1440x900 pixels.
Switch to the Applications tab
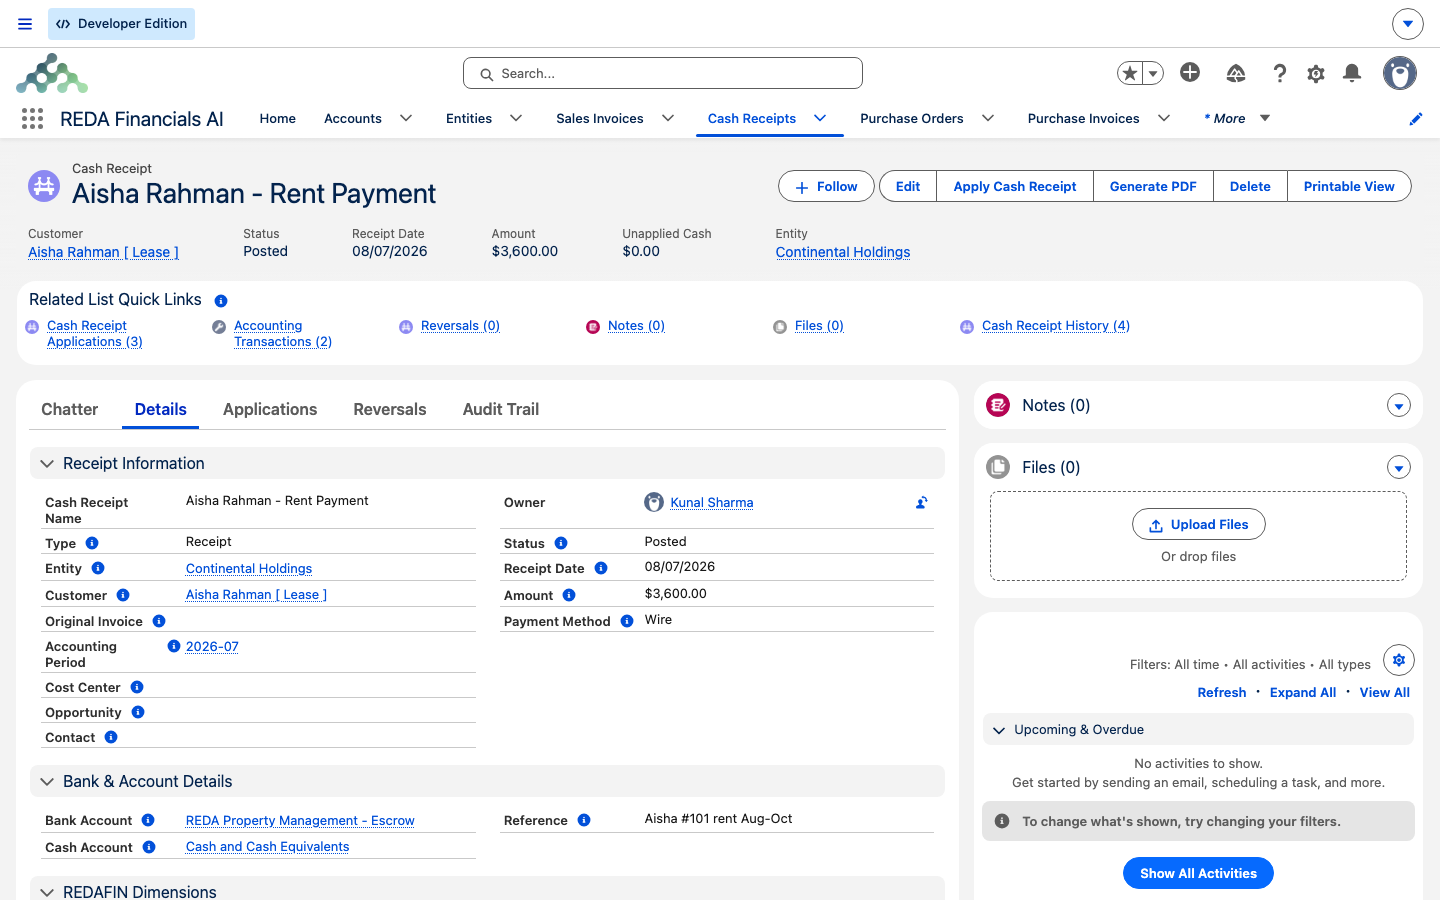[270, 409]
